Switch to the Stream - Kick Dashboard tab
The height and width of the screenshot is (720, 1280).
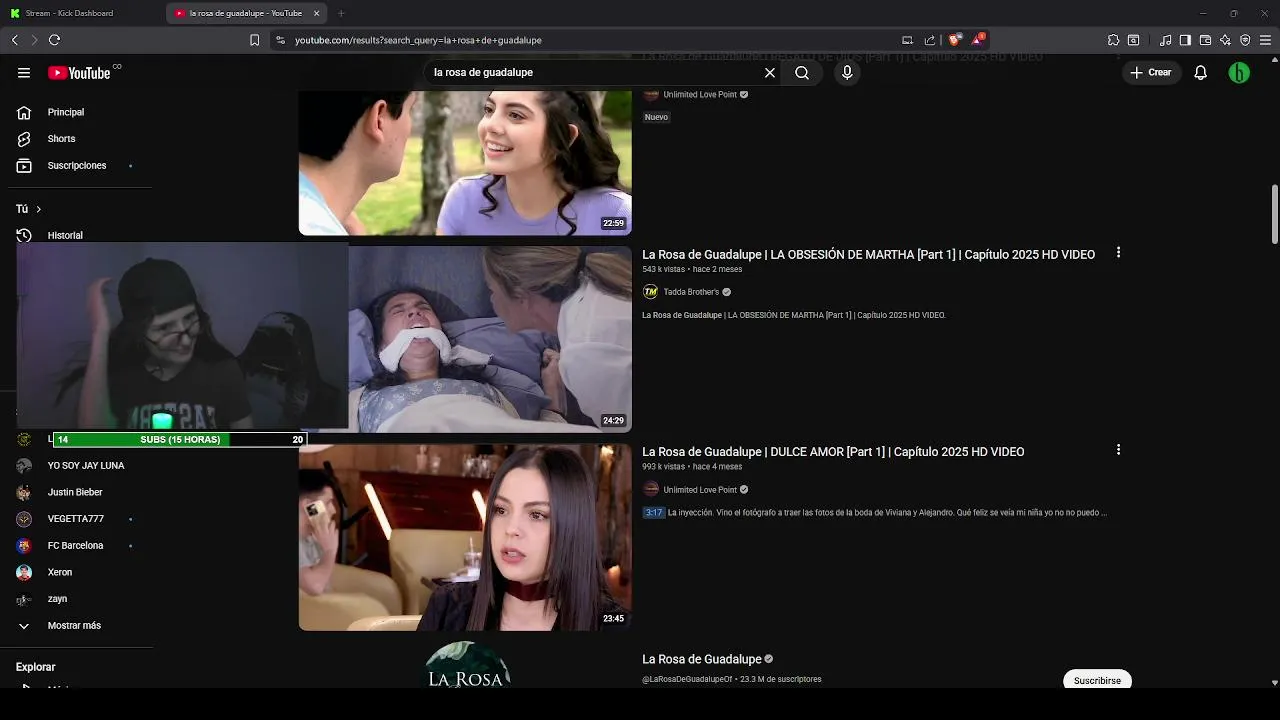pos(69,13)
